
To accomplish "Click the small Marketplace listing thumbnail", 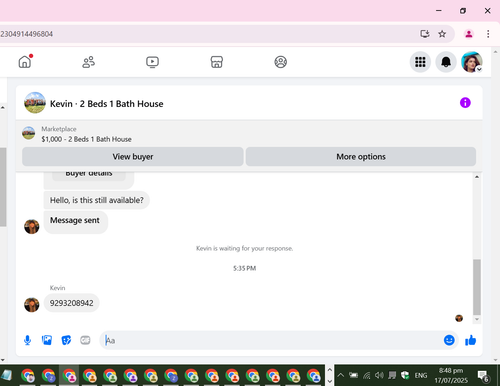I will pyautogui.click(x=29, y=133).
